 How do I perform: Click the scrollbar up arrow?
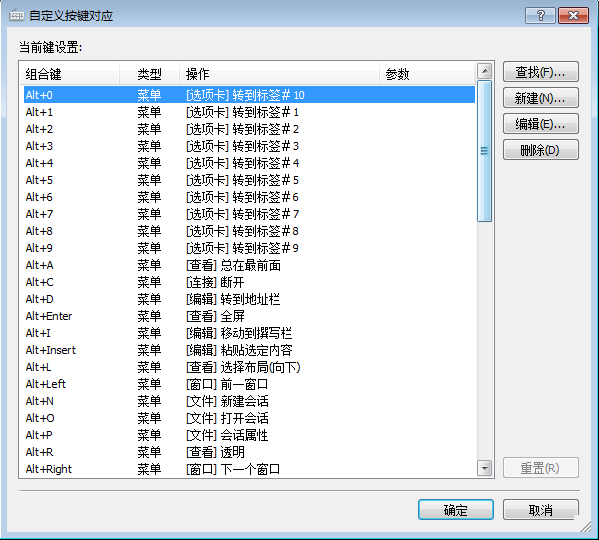[484, 71]
